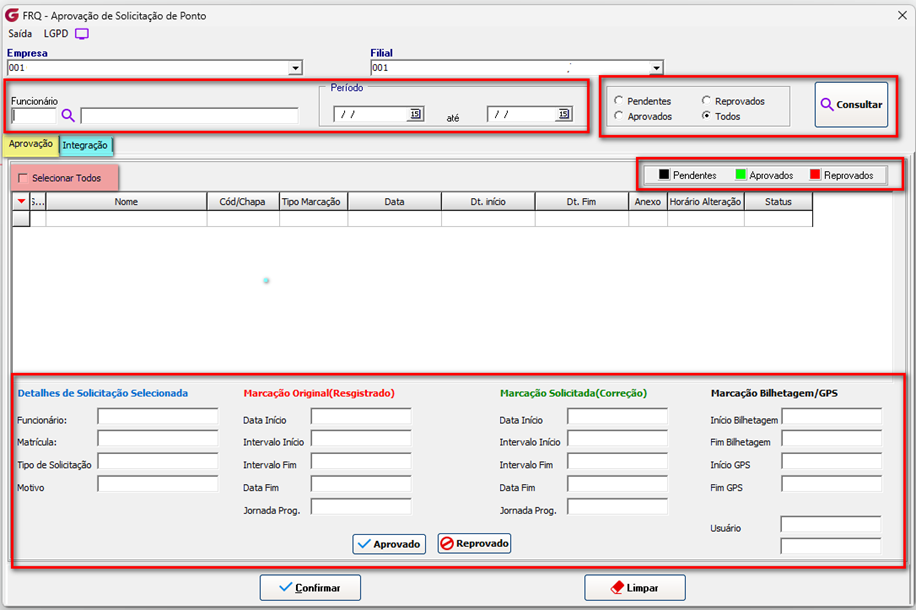Open the Período end date calendar icon
The image size is (916, 610).
pos(563,114)
